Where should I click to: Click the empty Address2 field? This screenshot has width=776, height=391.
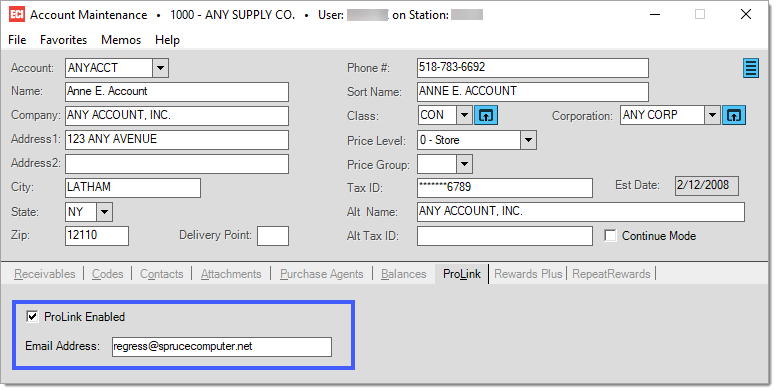[x=177, y=164]
